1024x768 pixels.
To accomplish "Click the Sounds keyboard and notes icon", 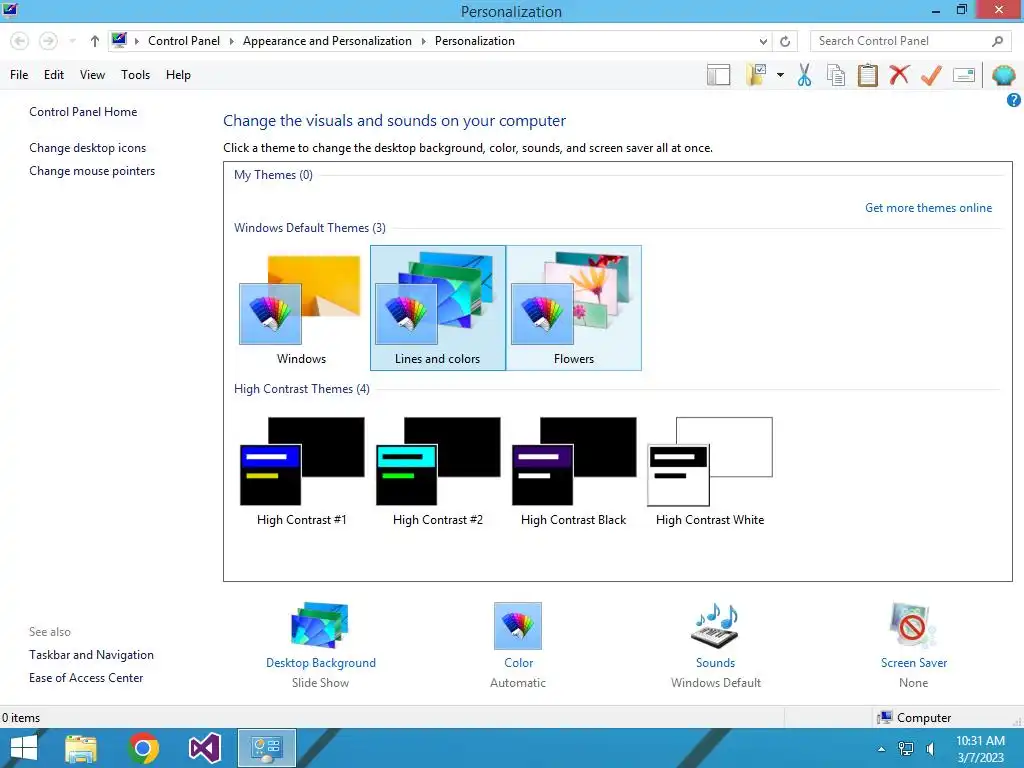I will [715, 626].
